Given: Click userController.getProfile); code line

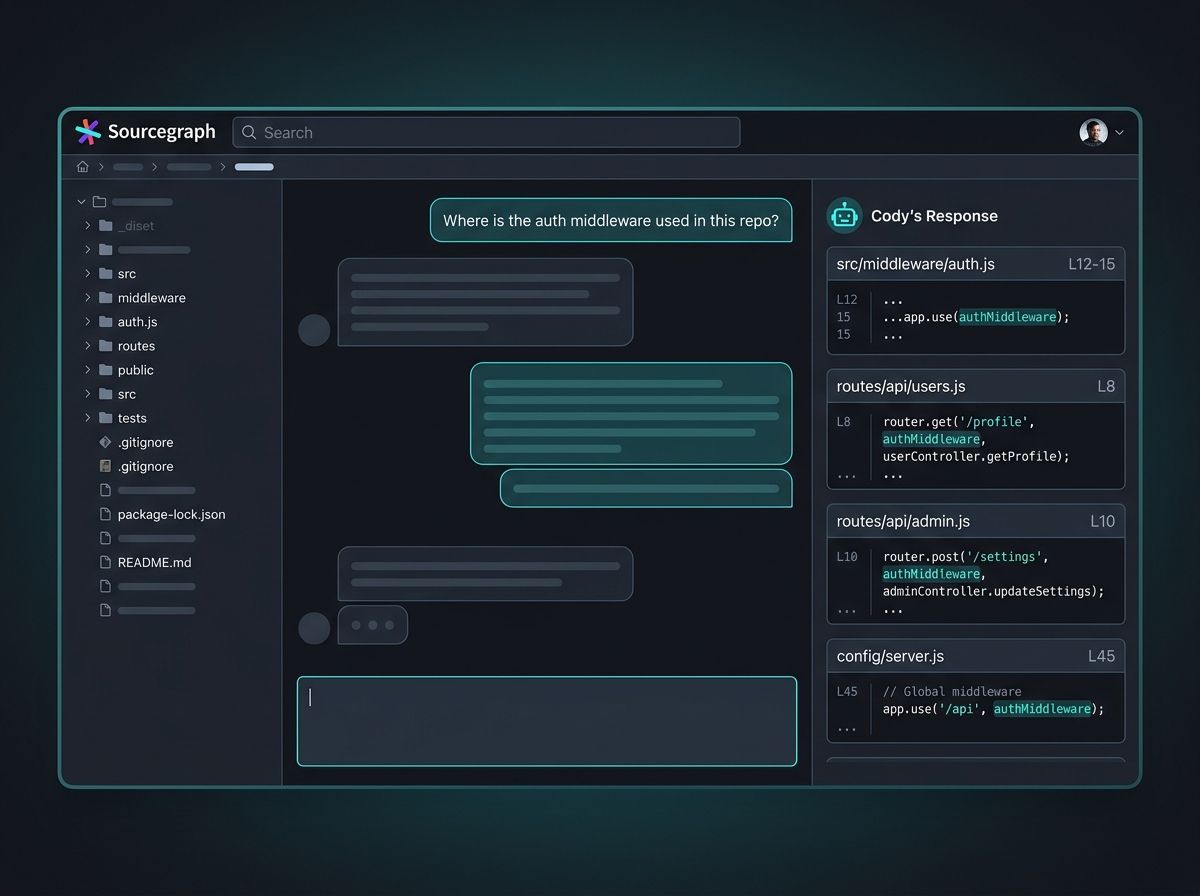Looking at the screenshot, I should [x=976, y=457].
